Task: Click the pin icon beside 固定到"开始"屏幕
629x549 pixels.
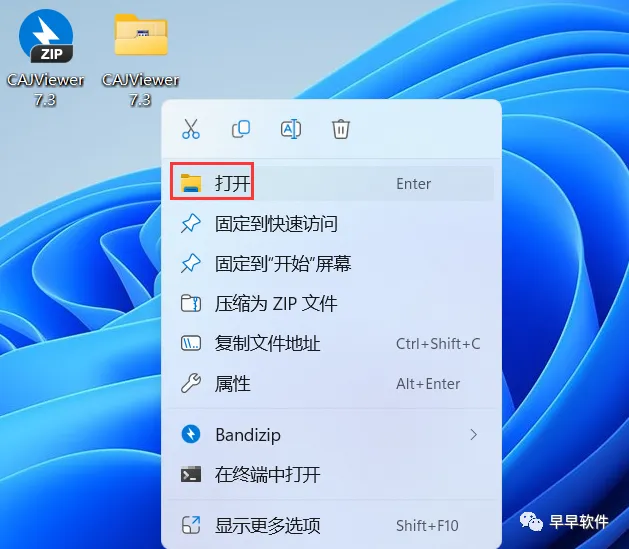Action: click(x=191, y=263)
